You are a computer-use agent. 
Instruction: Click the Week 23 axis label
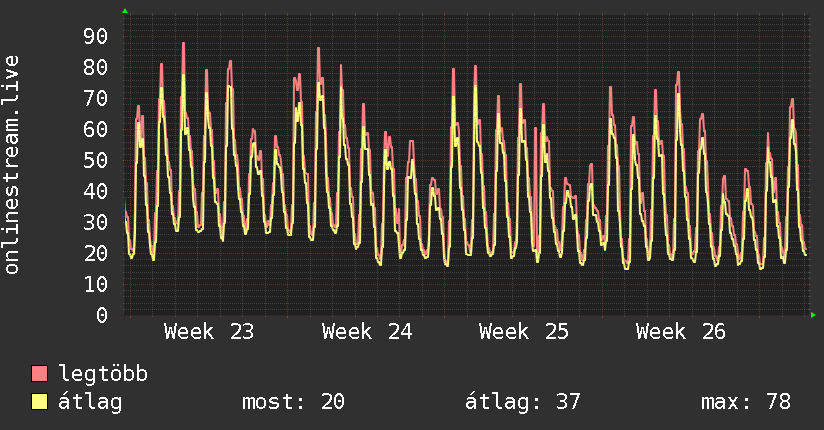coord(209,332)
